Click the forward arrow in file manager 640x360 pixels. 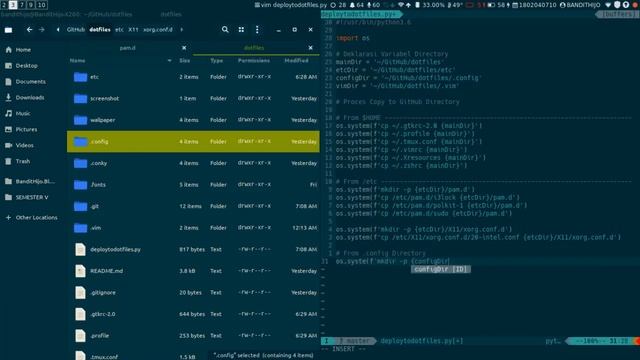pos(42,30)
